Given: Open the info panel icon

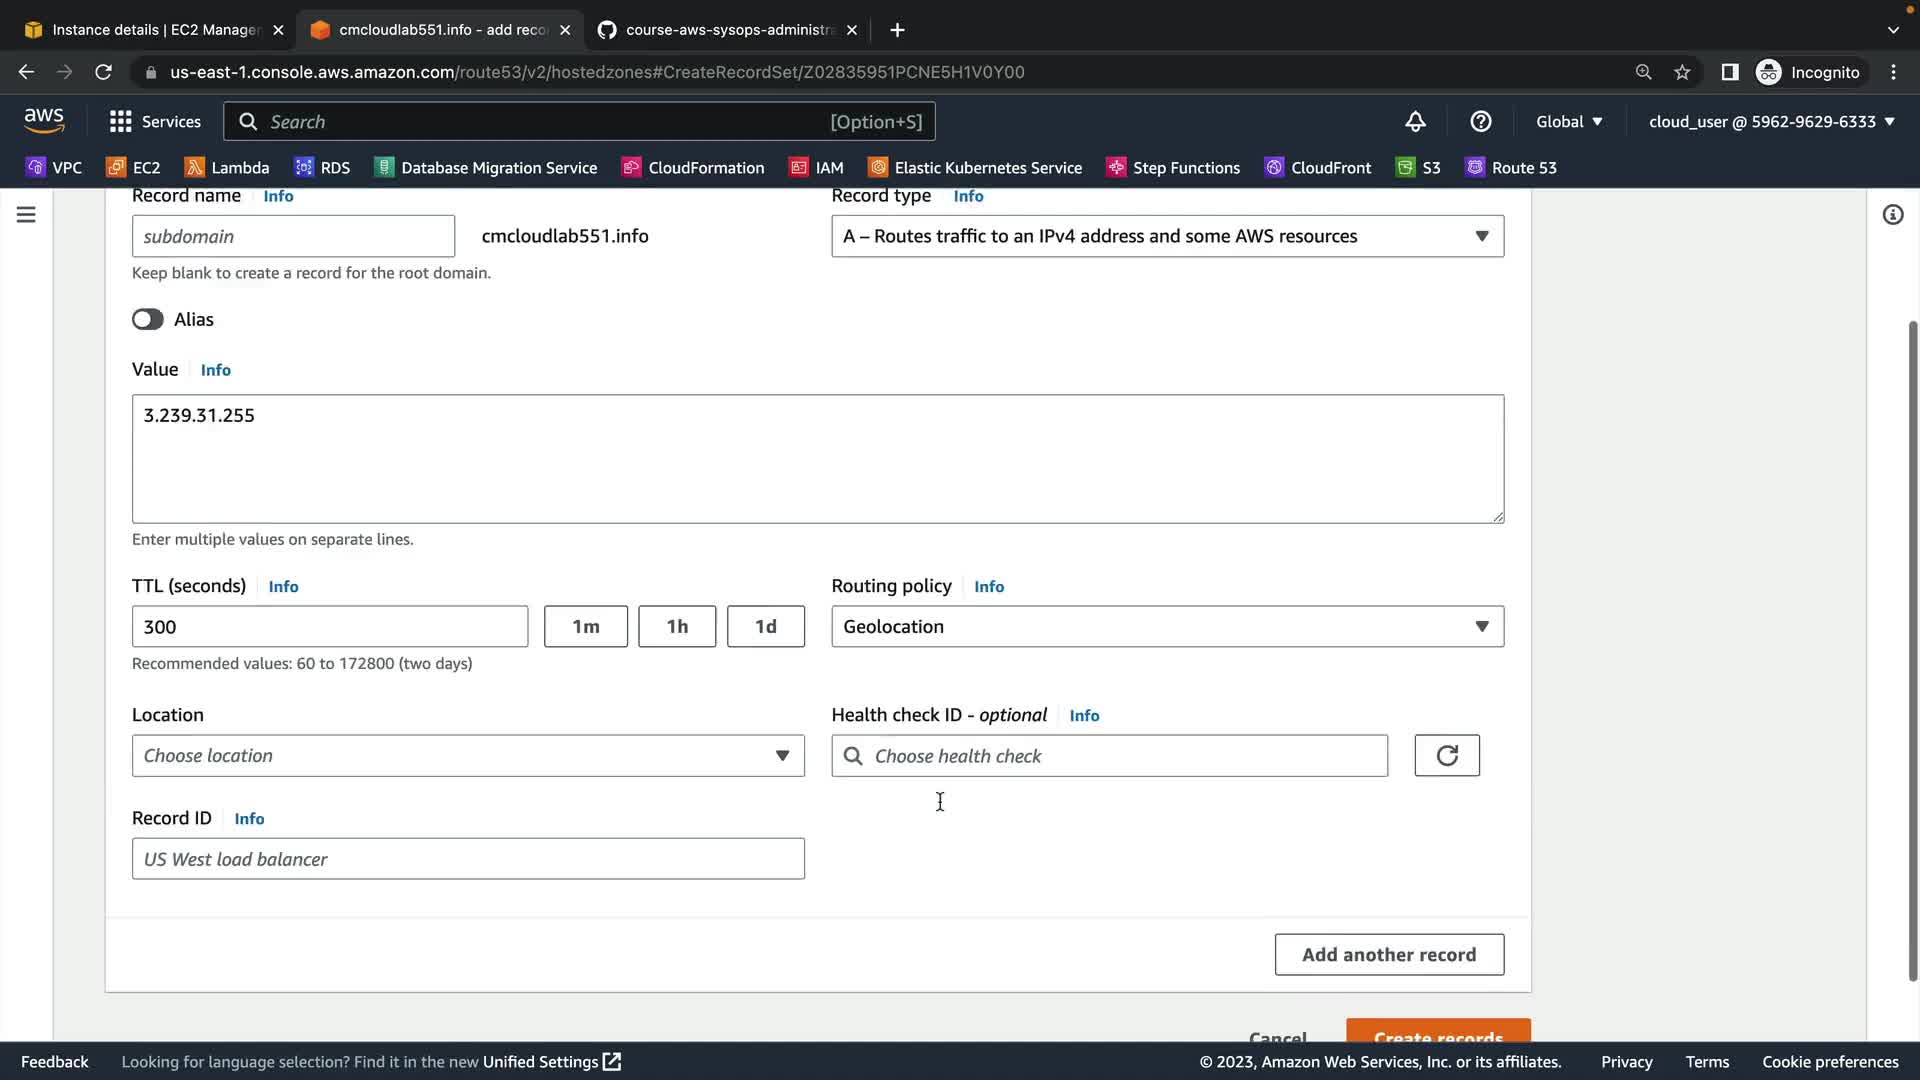Looking at the screenshot, I should click(1892, 215).
